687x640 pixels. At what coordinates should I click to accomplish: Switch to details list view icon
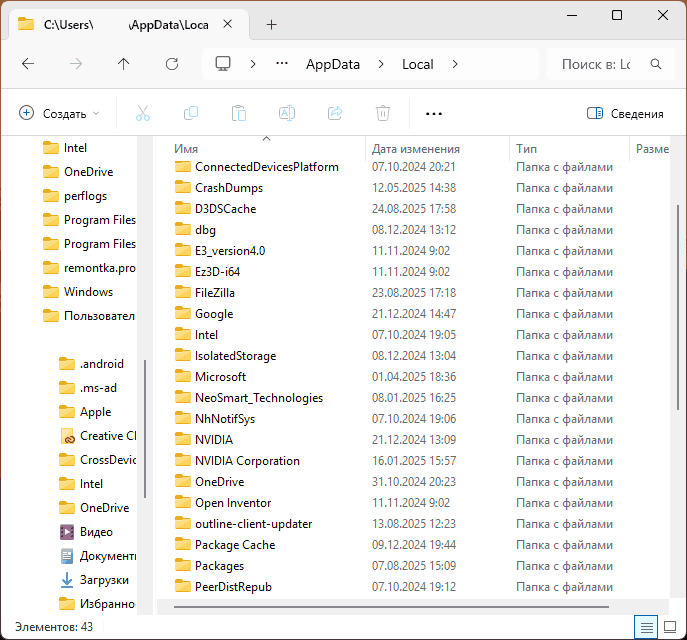[x=646, y=627]
